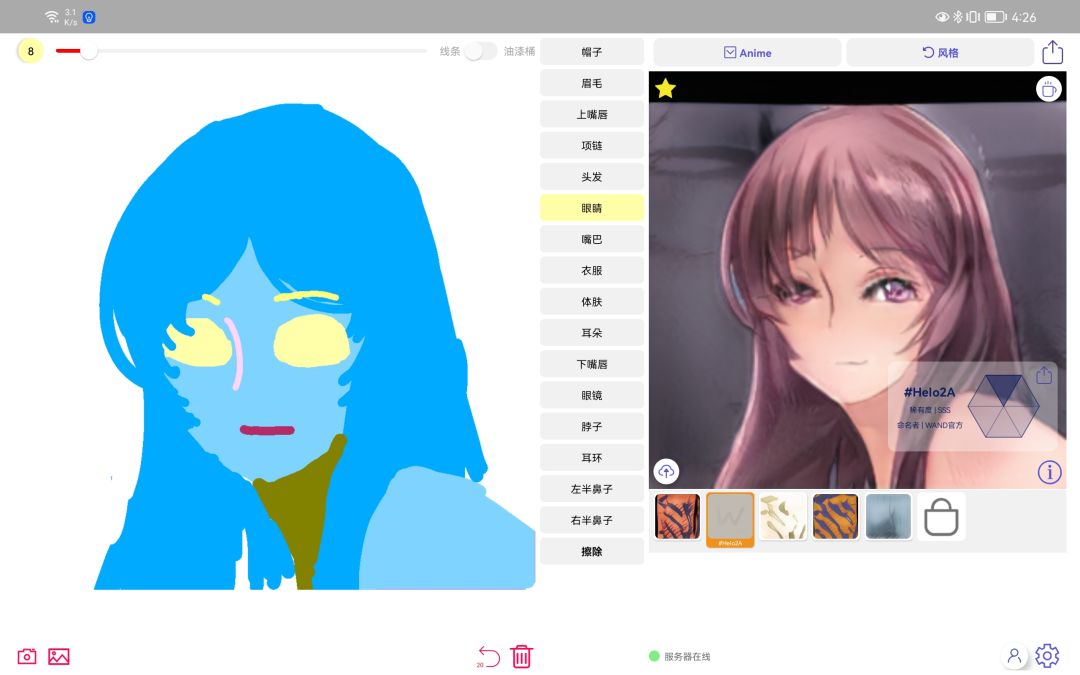Select the 嘴巴 (mouth) label

click(592, 239)
